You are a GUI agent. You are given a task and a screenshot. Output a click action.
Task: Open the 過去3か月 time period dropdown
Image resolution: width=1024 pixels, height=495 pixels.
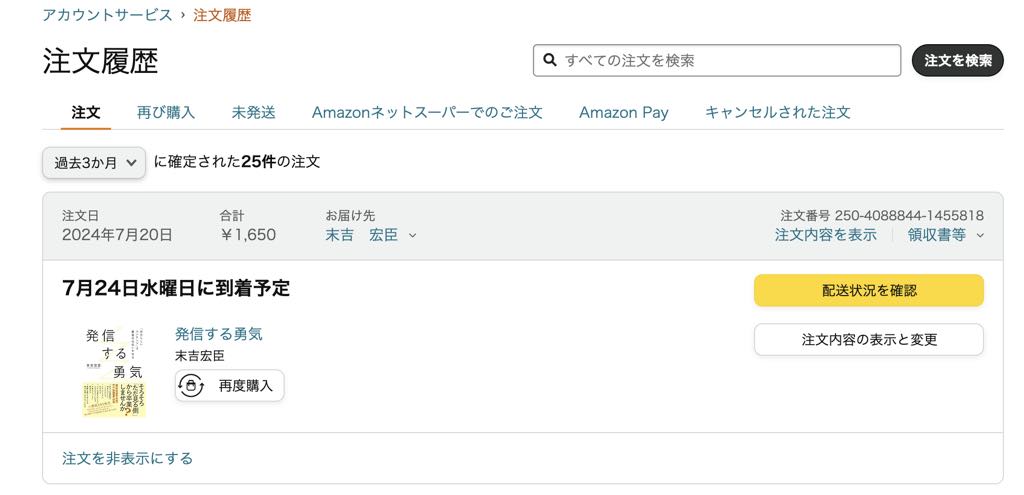click(94, 163)
